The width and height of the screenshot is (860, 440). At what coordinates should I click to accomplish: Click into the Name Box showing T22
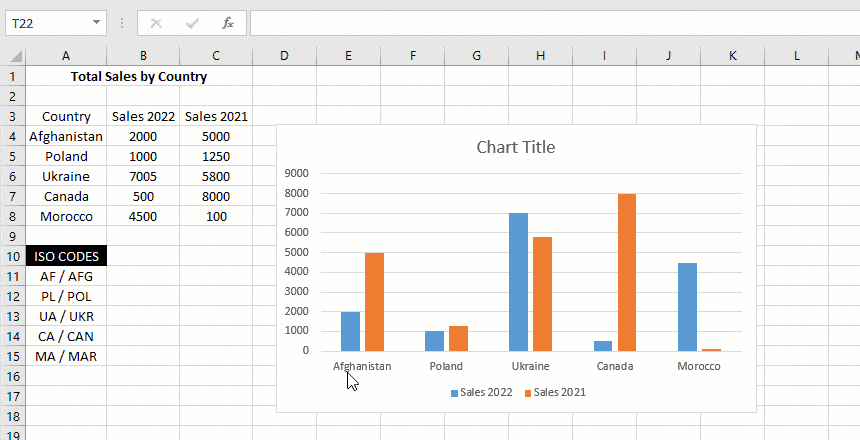click(x=48, y=23)
